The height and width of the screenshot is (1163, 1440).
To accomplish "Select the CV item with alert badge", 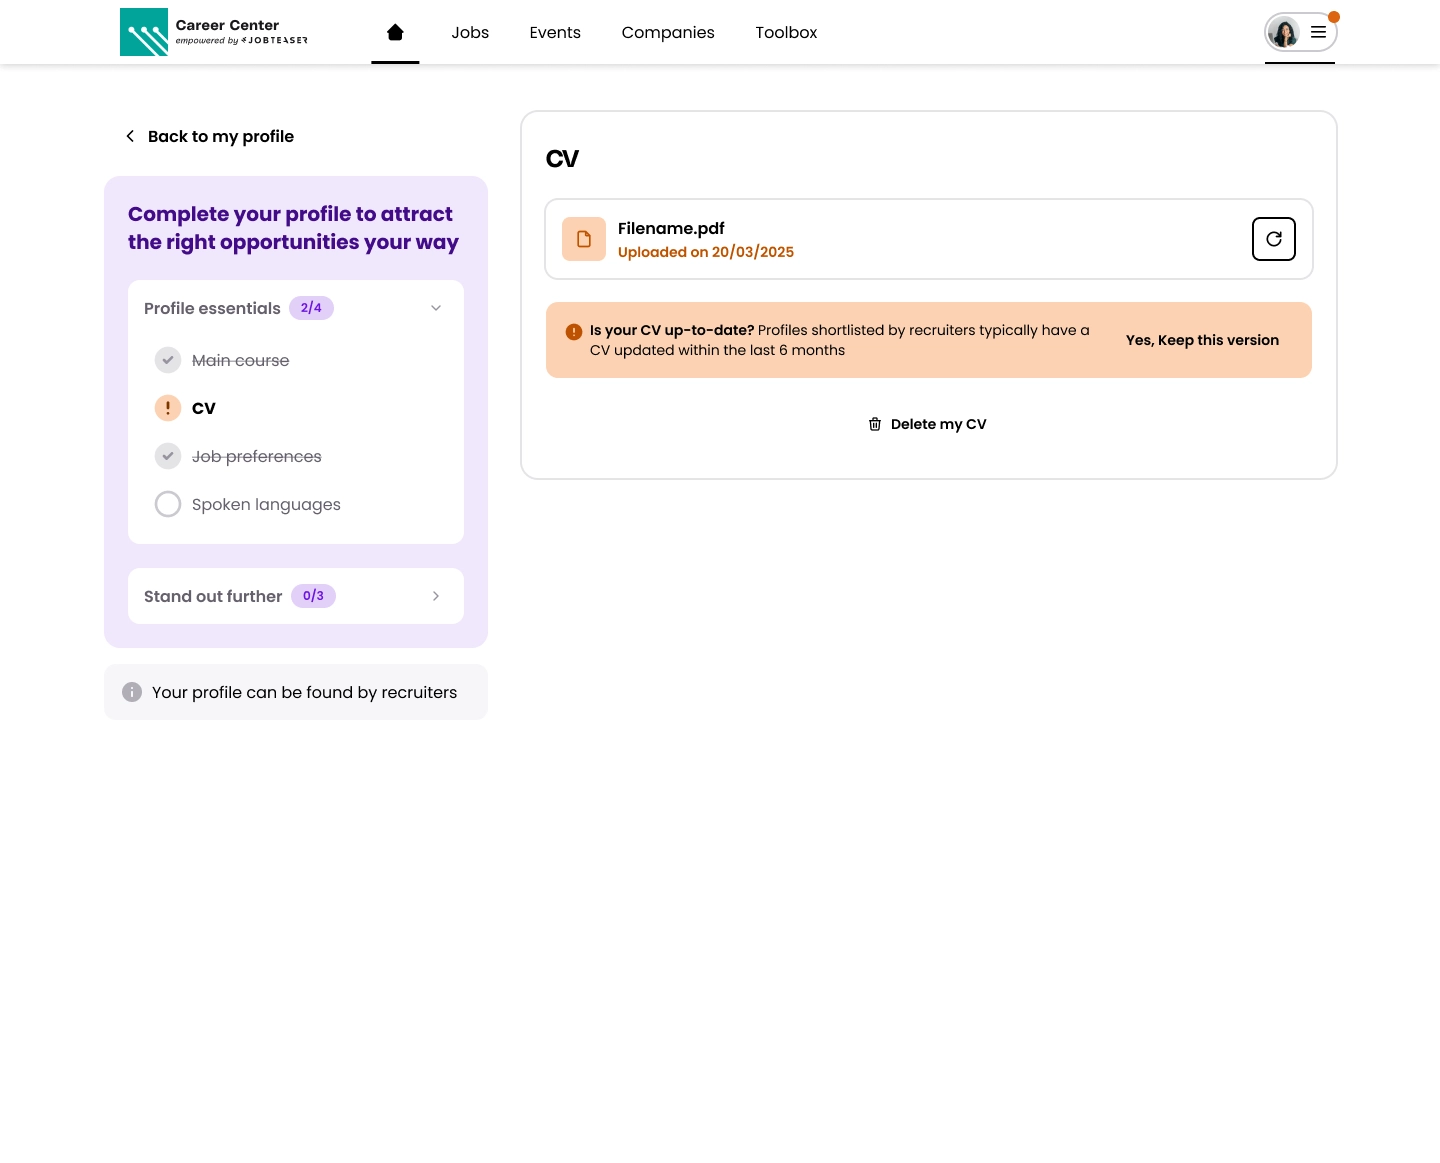I will tap(203, 408).
